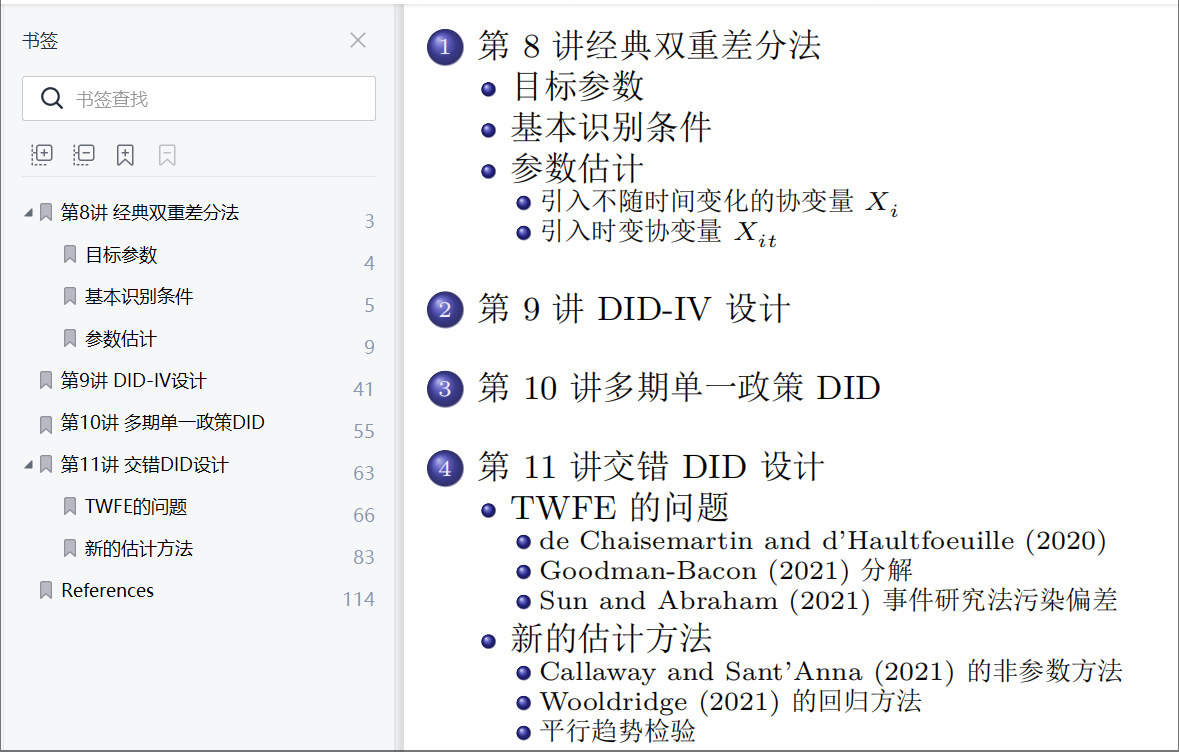Viewport: 1179px width, 752px height.
Task: Open bookmark 基本识别条件
Action: click(139, 296)
